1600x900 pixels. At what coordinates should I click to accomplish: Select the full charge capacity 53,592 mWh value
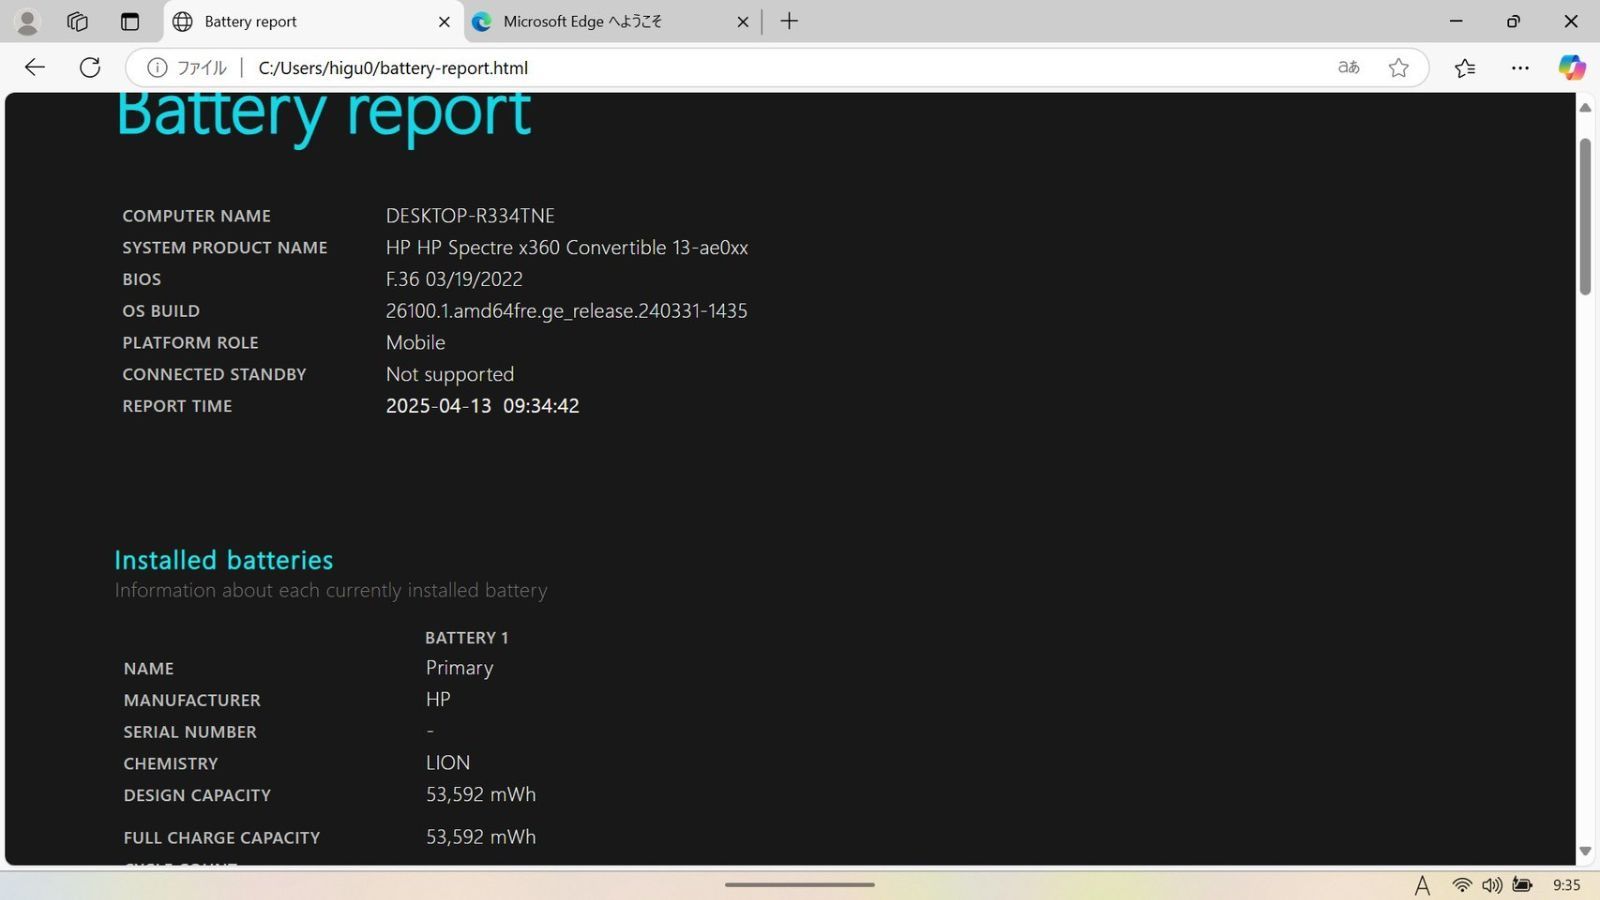(x=481, y=837)
